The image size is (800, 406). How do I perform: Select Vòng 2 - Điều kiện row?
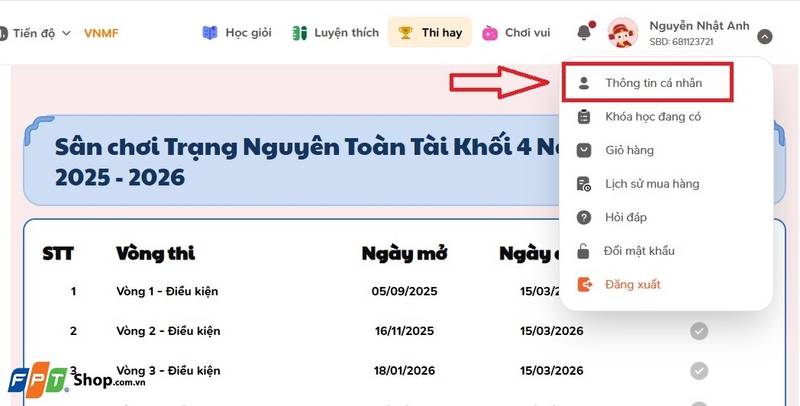[x=168, y=331]
